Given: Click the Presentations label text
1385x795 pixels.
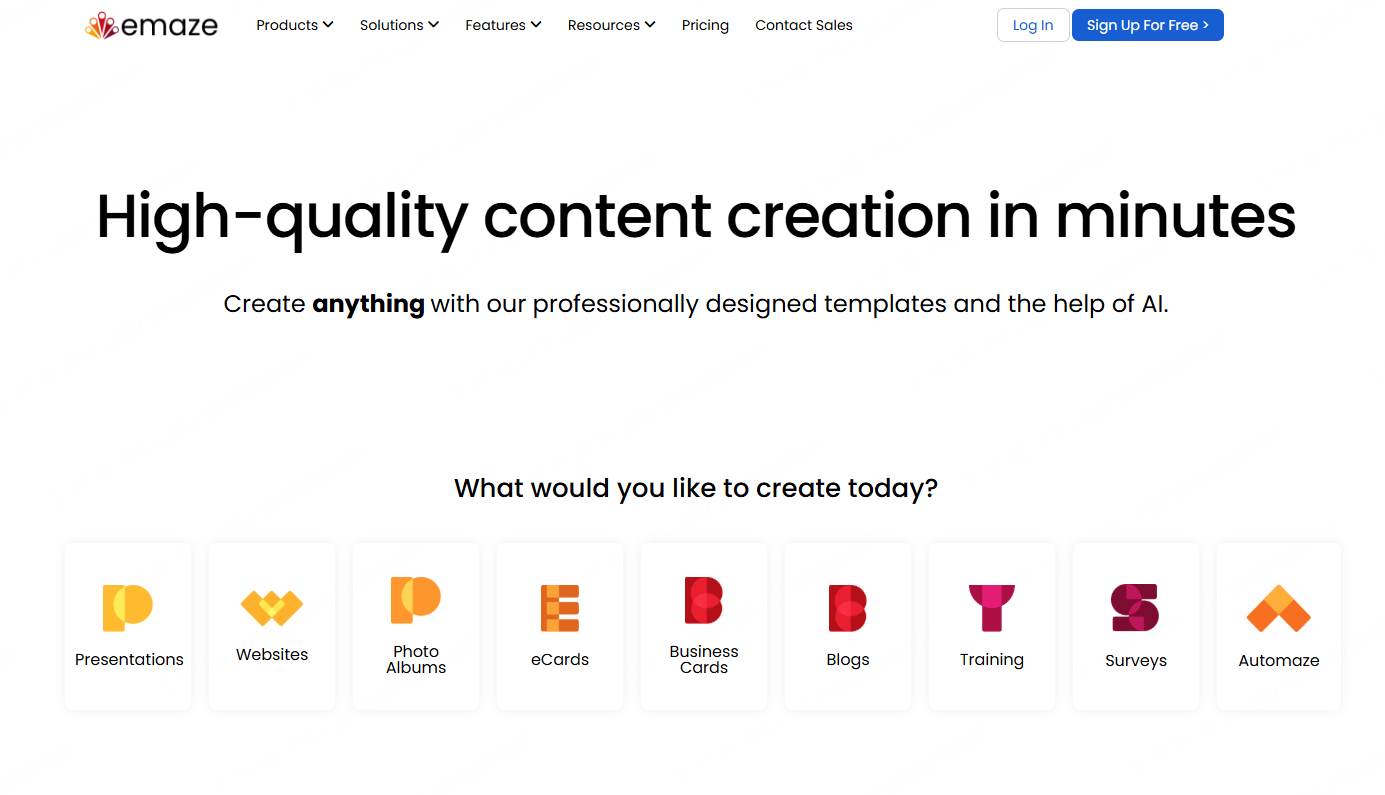Looking at the screenshot, I should click(x=129, y=660).
